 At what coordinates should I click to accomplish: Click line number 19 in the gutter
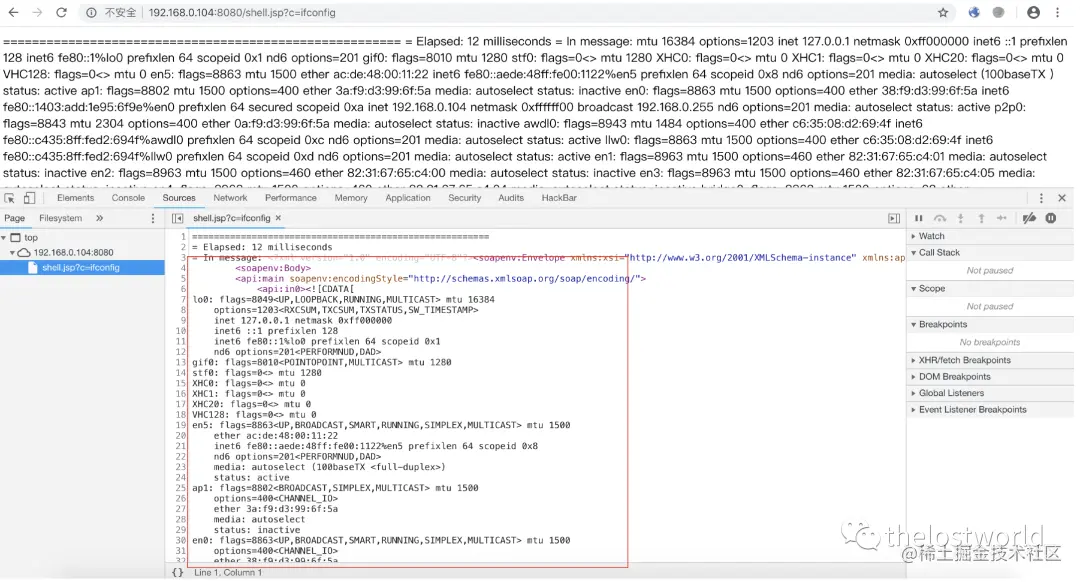[x=180, y=426]
